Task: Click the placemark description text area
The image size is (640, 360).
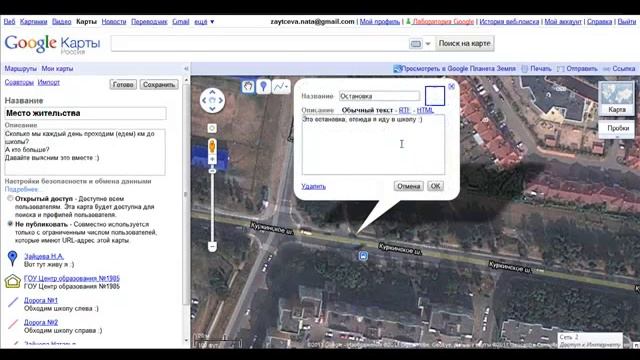Action: point(373,144)
